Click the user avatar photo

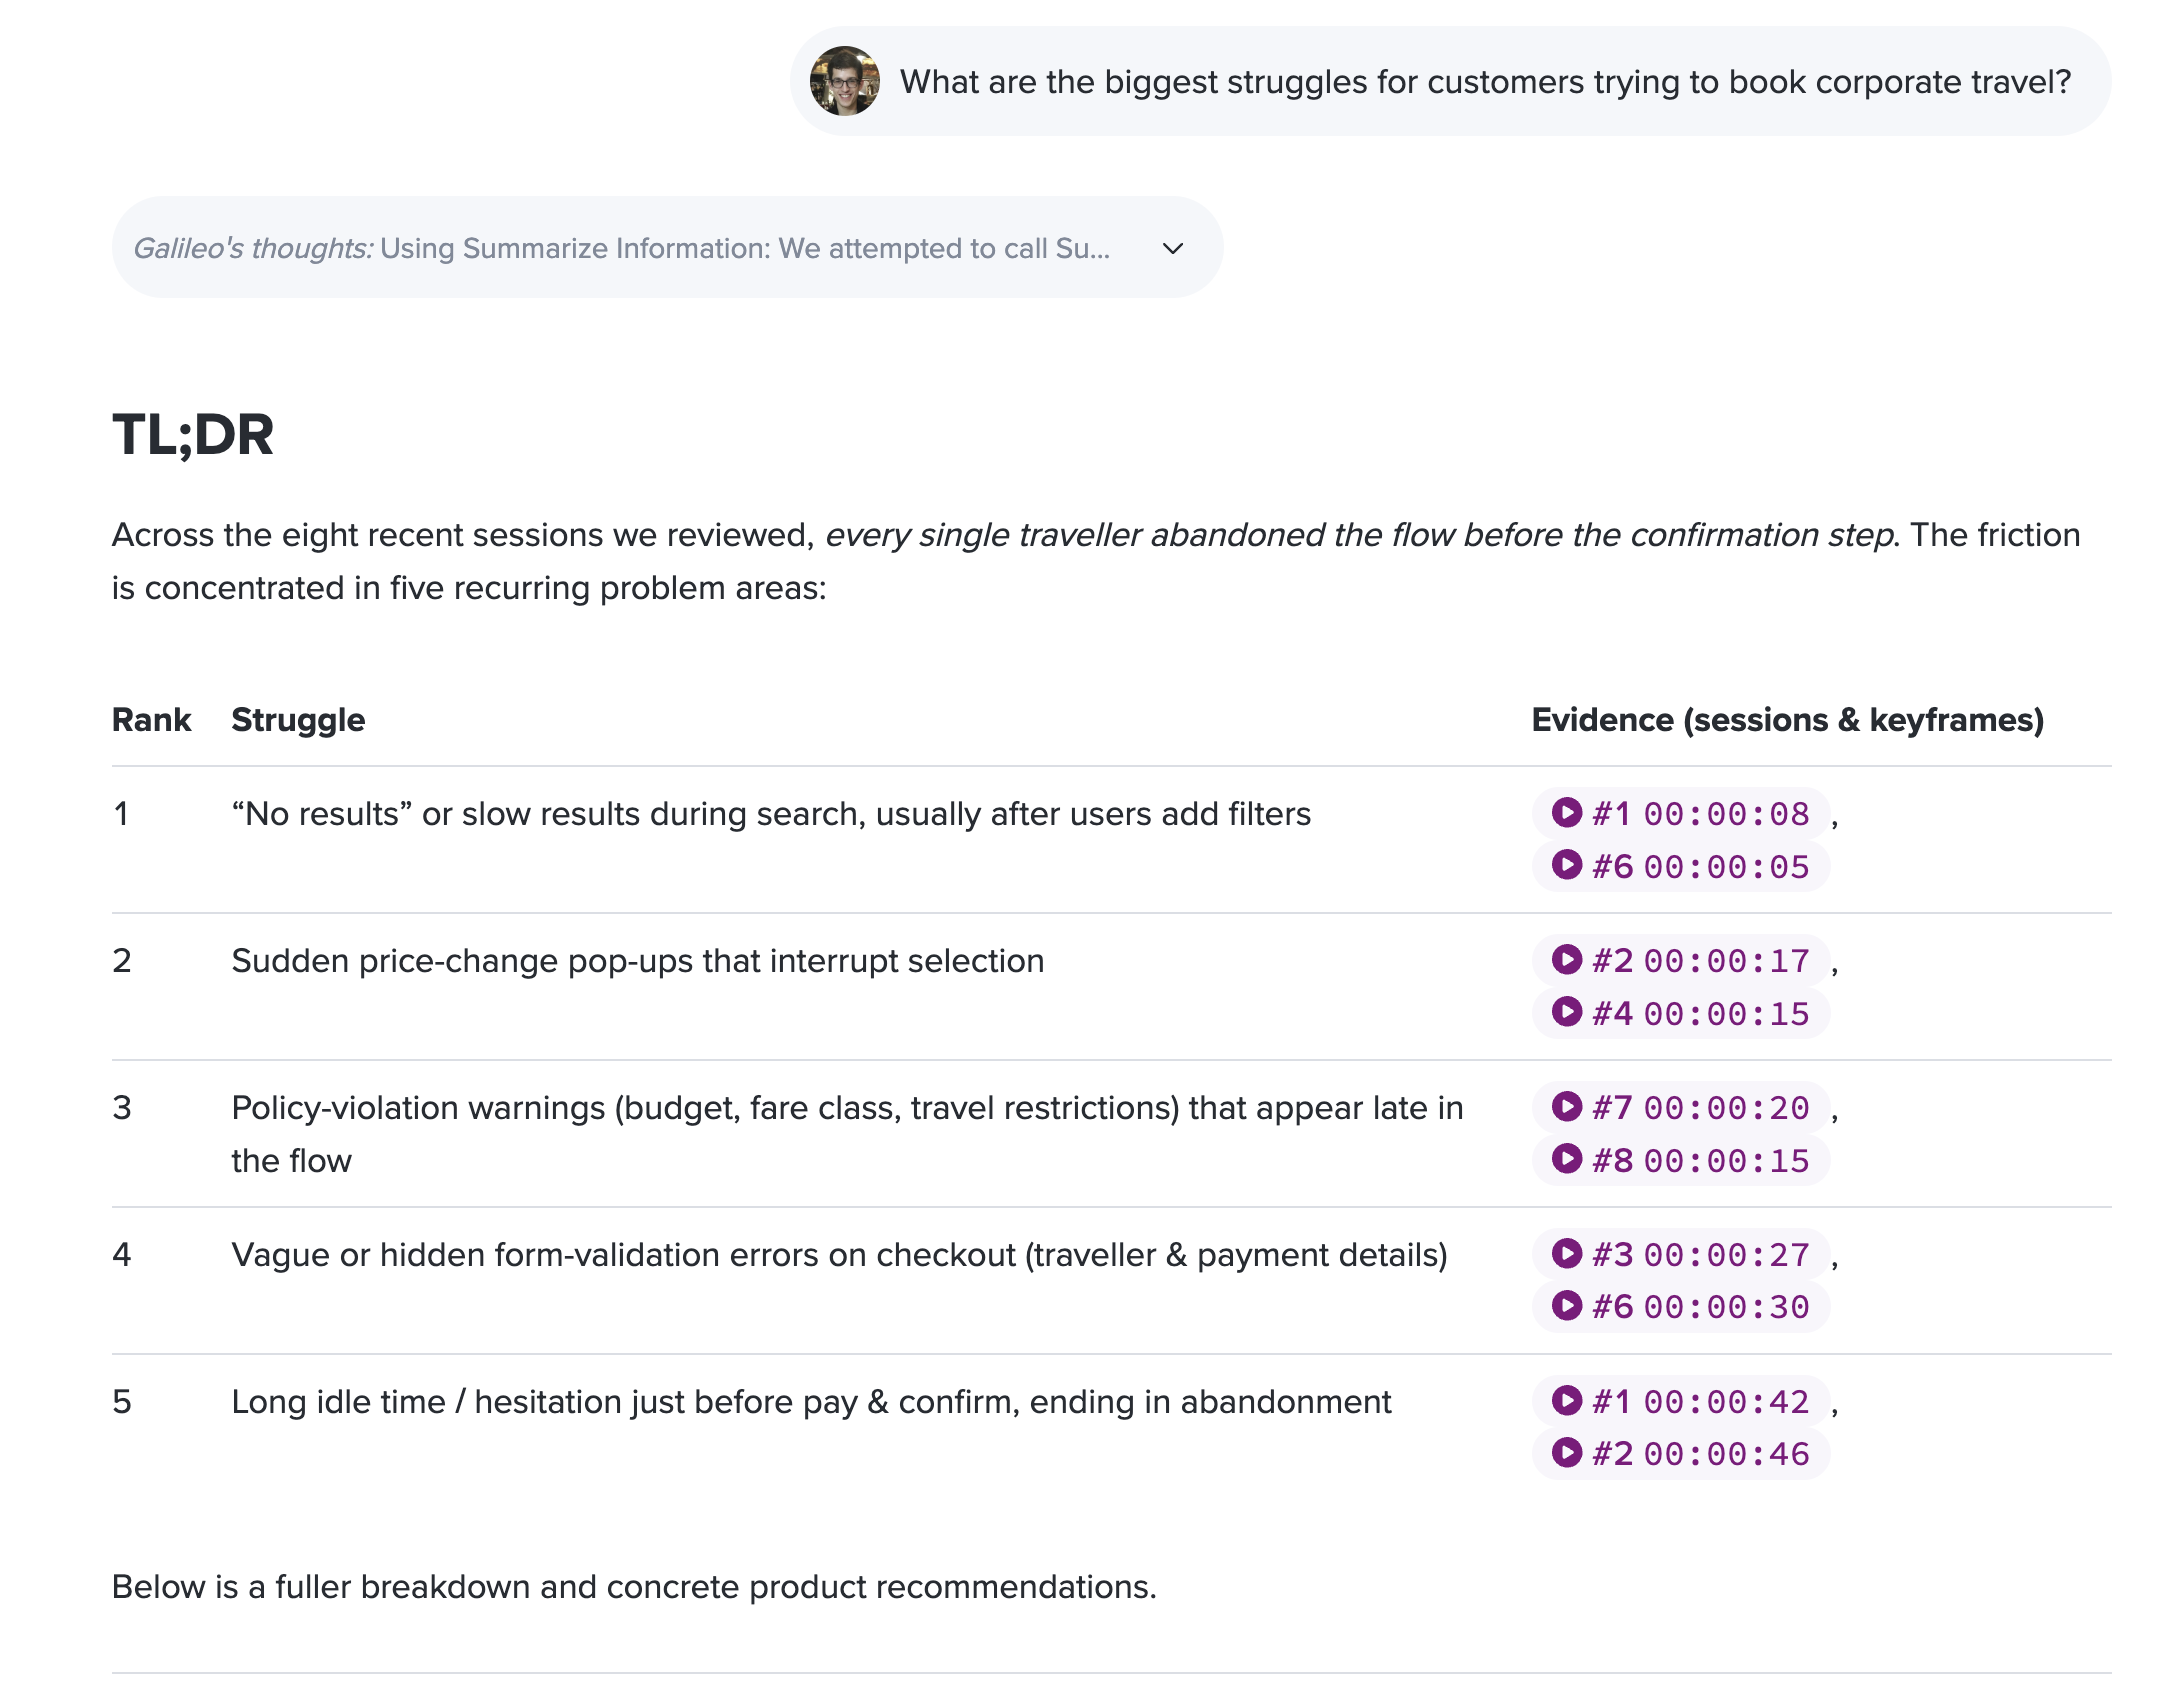pyautogui.click(x=844, y=81)
